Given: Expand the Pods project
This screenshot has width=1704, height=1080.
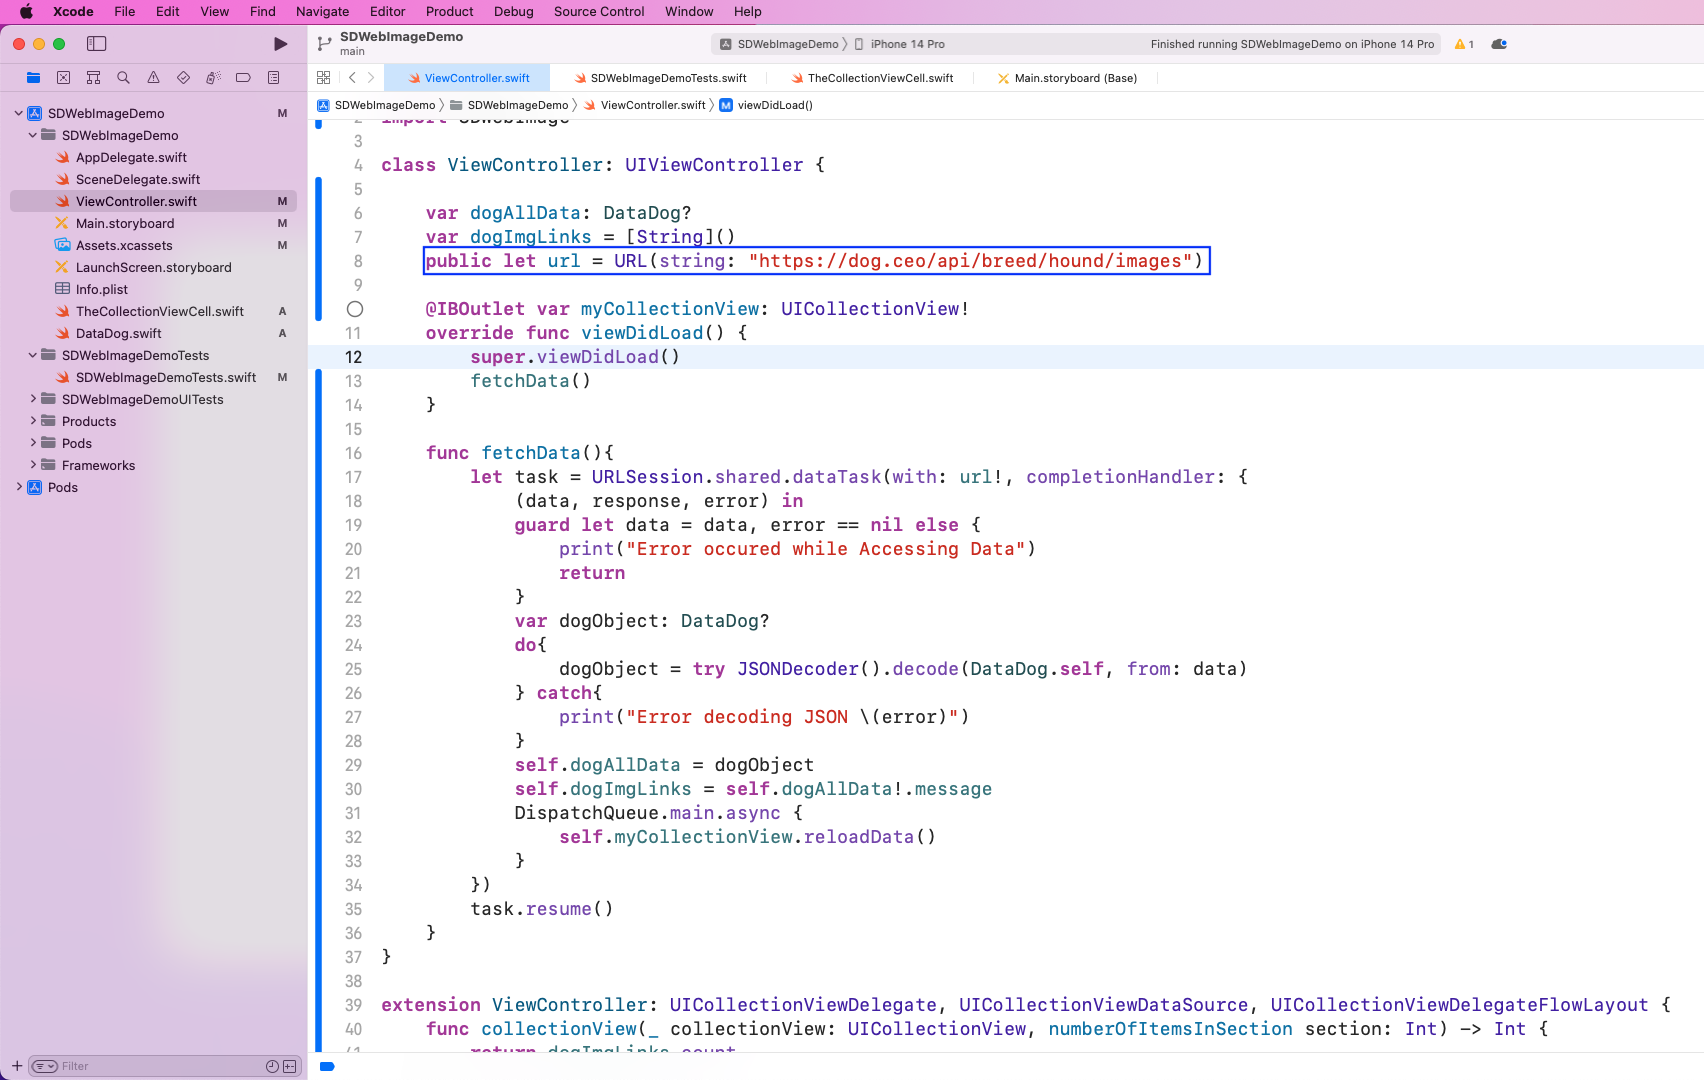Looking at the screenshot, I should point(19,487).
